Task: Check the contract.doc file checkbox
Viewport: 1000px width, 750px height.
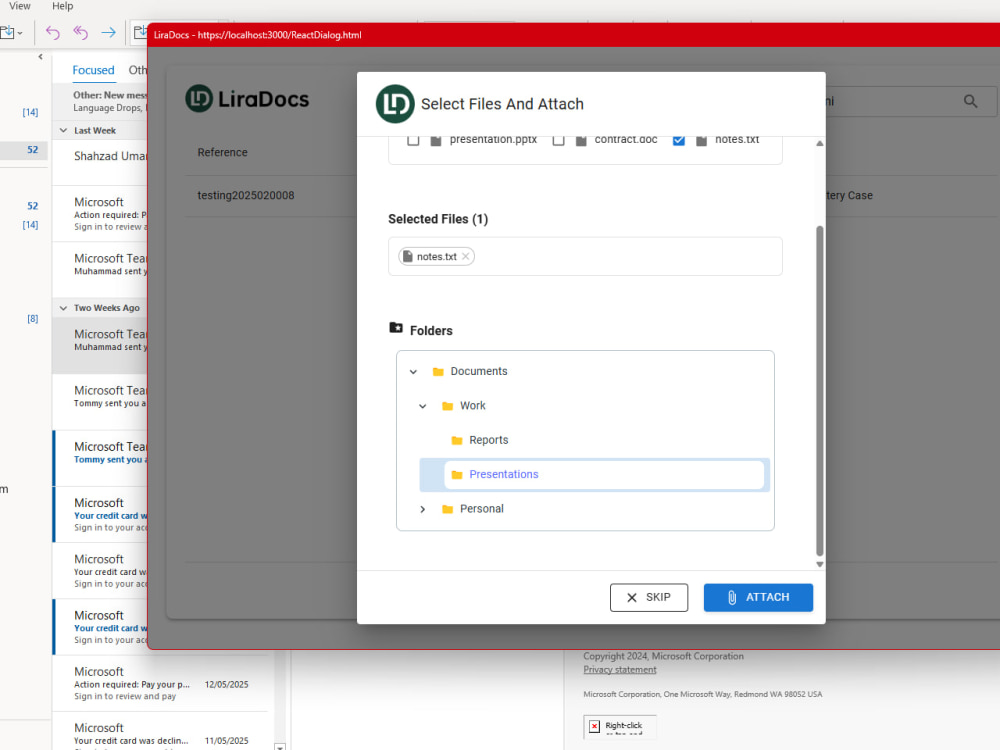Action: [x=559, y=140]
